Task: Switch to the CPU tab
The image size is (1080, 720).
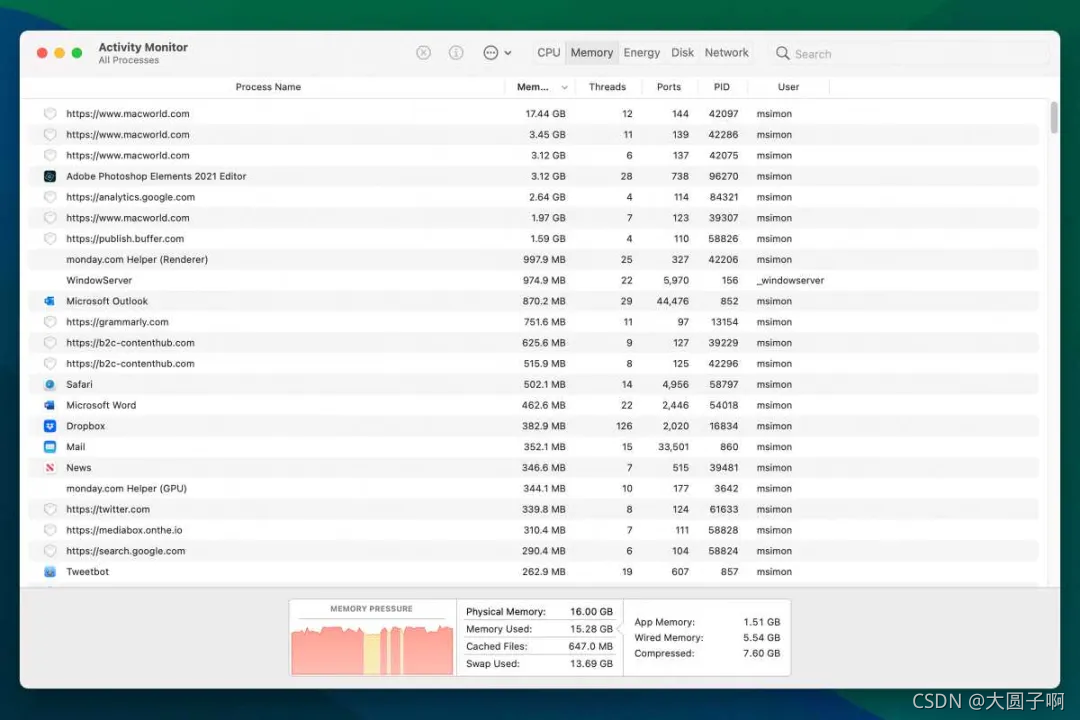Action: coord(548,52)
